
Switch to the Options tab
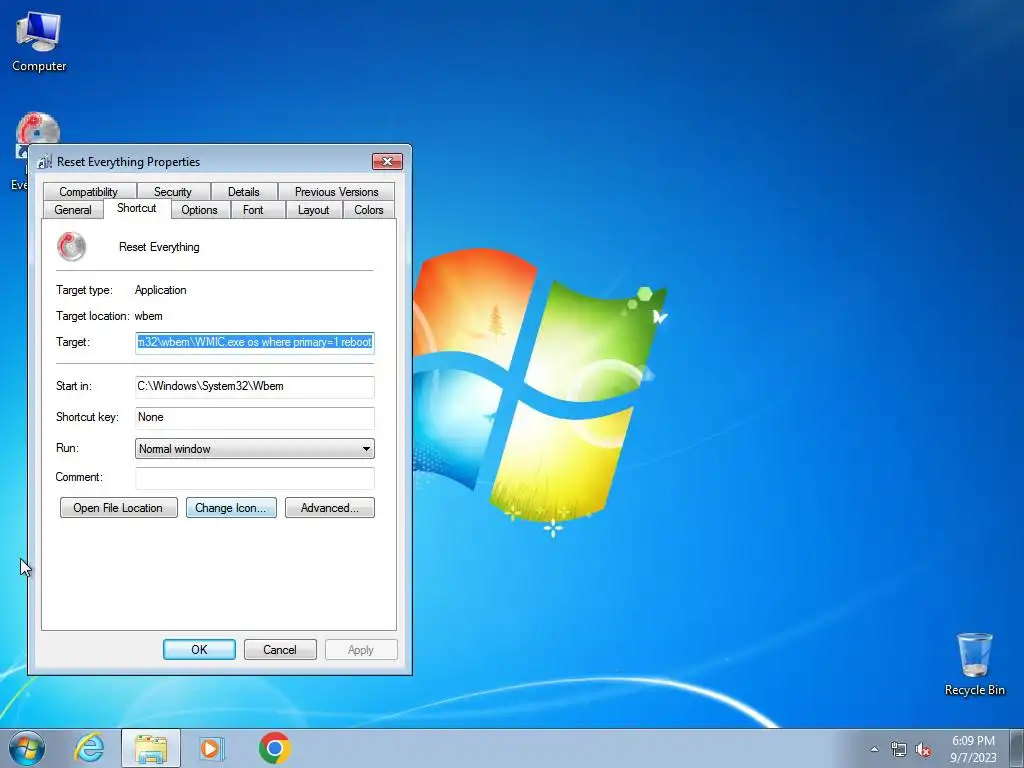coord(199,210)
